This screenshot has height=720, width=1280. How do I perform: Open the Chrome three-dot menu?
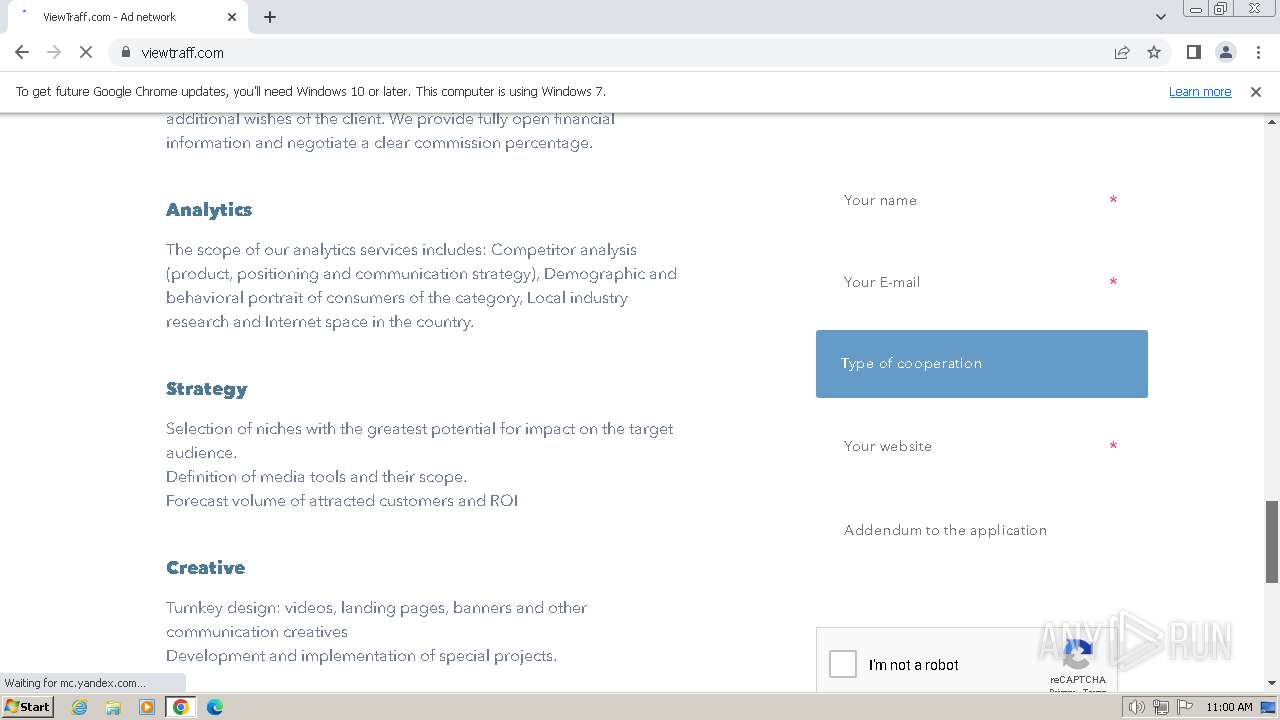pyautogui.click(x=1258, y=52)
